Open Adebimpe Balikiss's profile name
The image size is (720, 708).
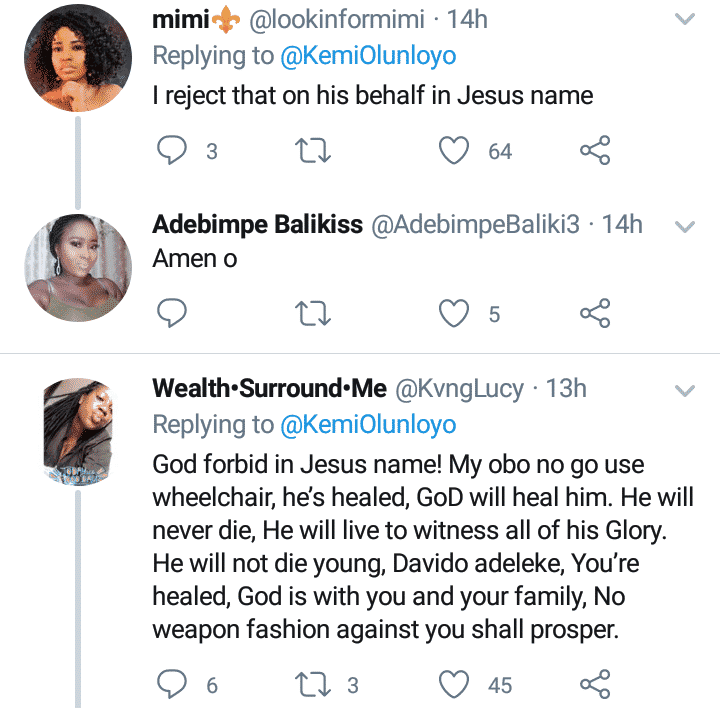257,225
